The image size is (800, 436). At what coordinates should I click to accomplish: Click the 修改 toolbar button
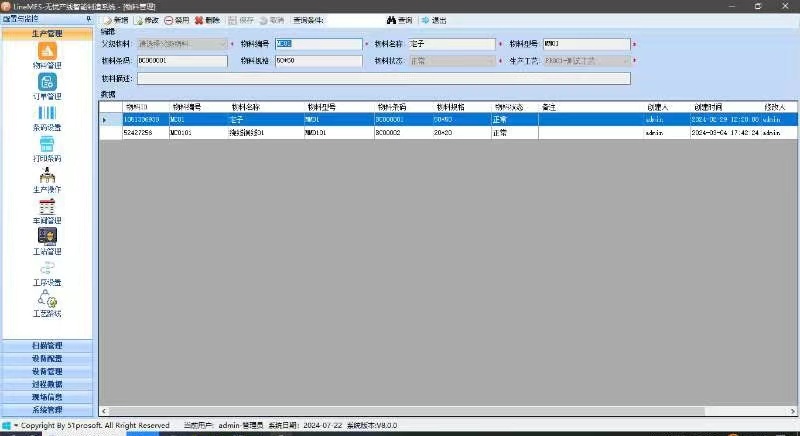click(147, 20)
